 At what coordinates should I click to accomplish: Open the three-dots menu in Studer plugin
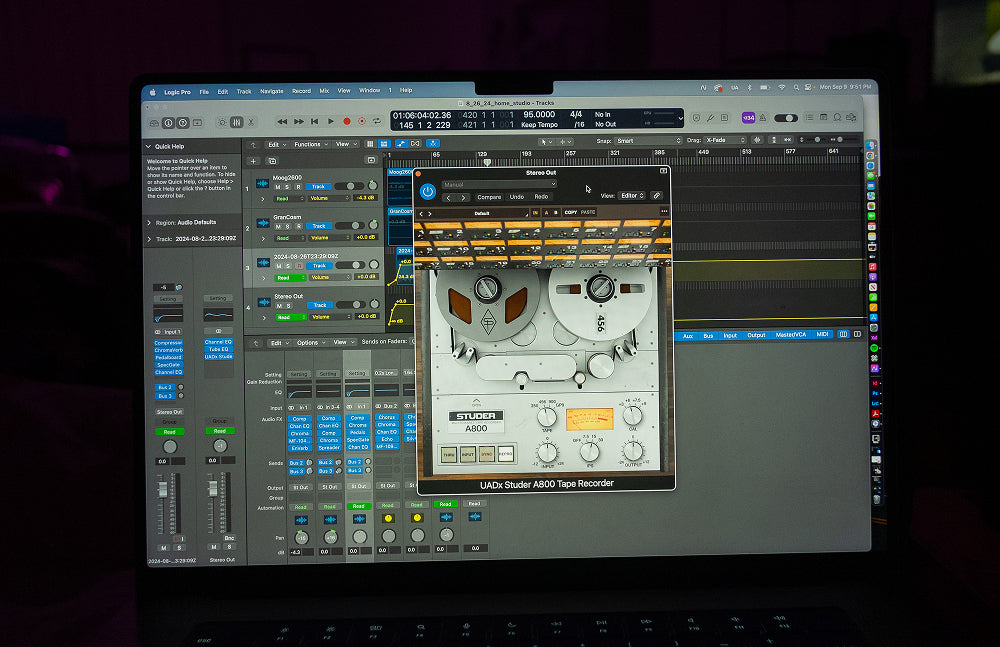(x=664, y=211)
